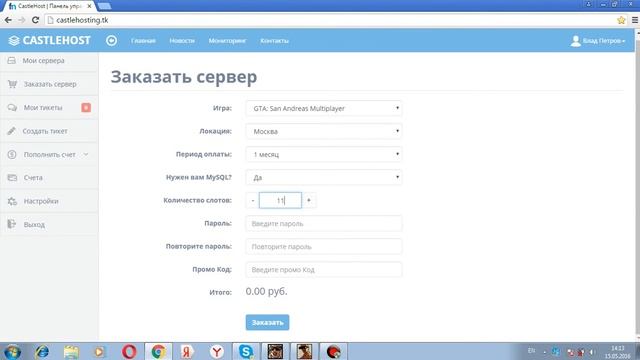The width and height of the screenshot is (640, 360).
Task: Open Заказать сервер in sidebar
Action: tap(49, 84)
